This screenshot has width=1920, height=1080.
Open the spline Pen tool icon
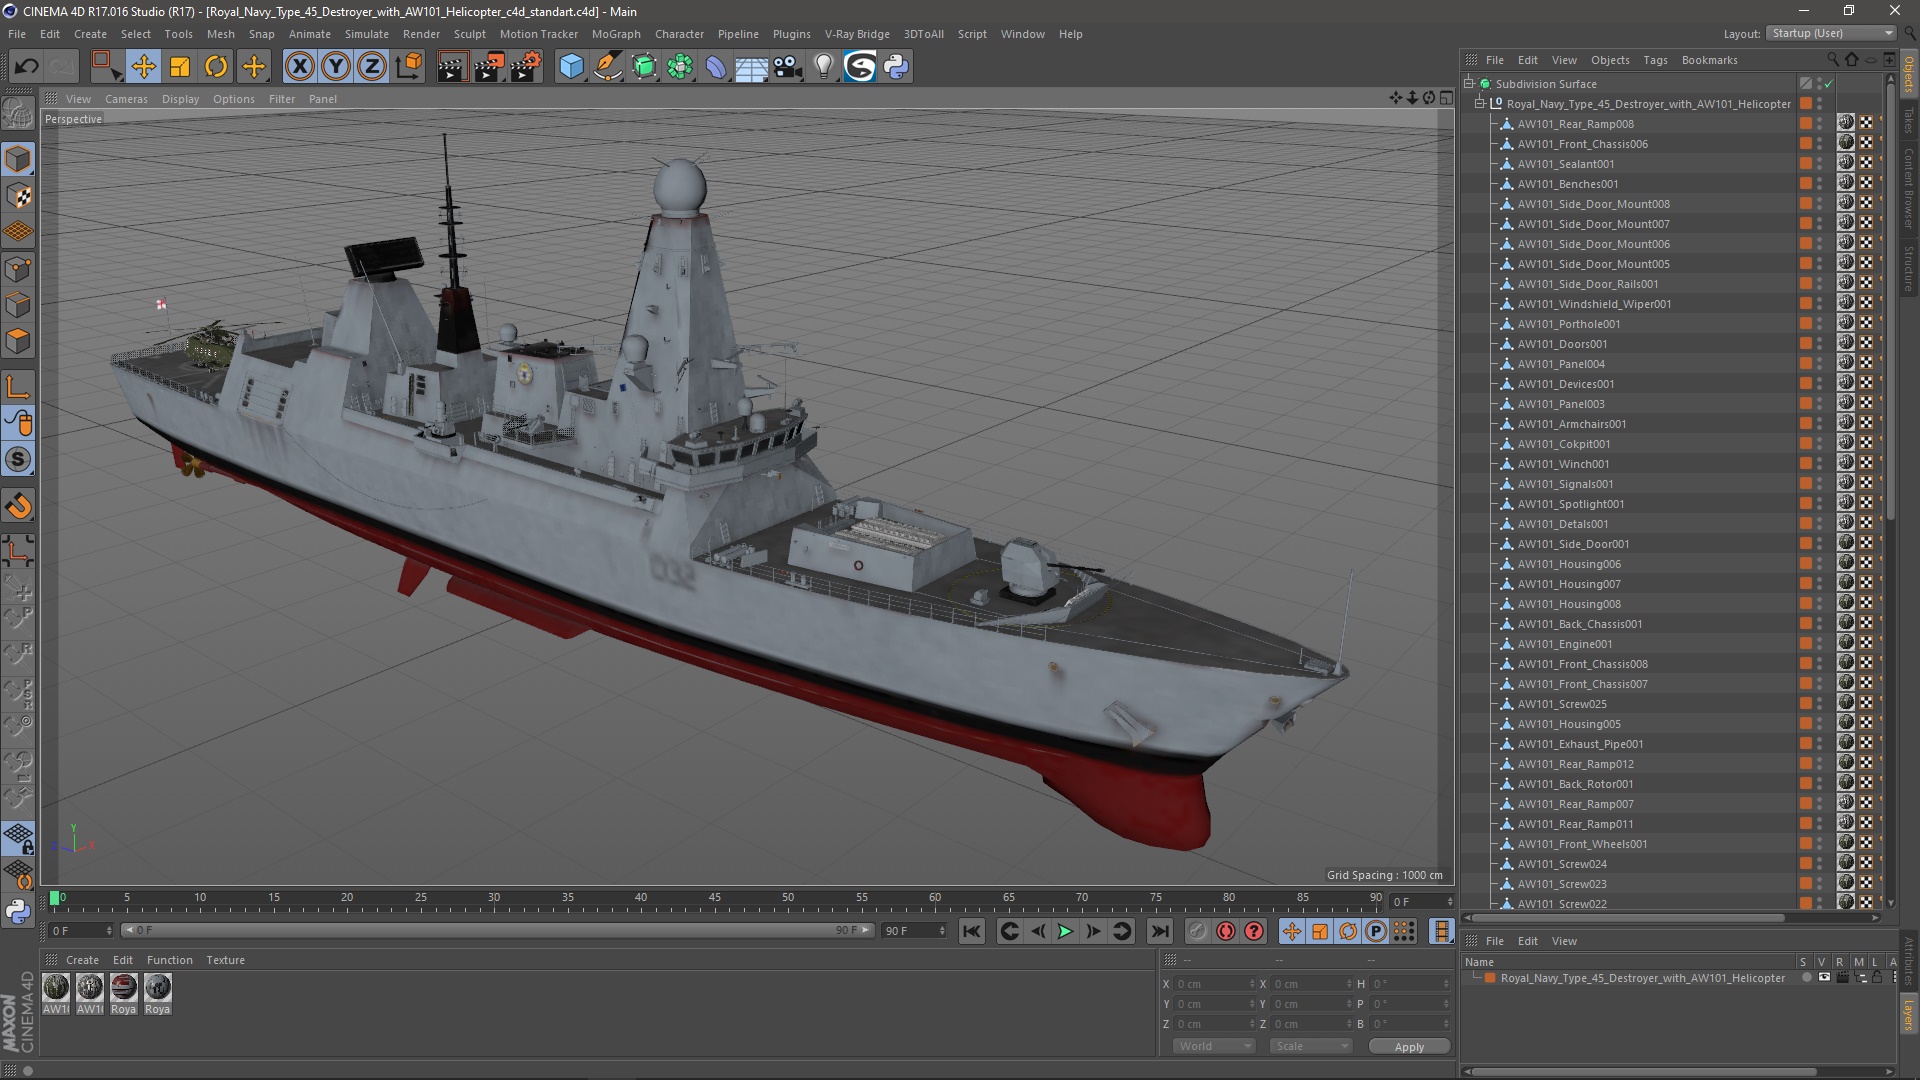[608, 67]
